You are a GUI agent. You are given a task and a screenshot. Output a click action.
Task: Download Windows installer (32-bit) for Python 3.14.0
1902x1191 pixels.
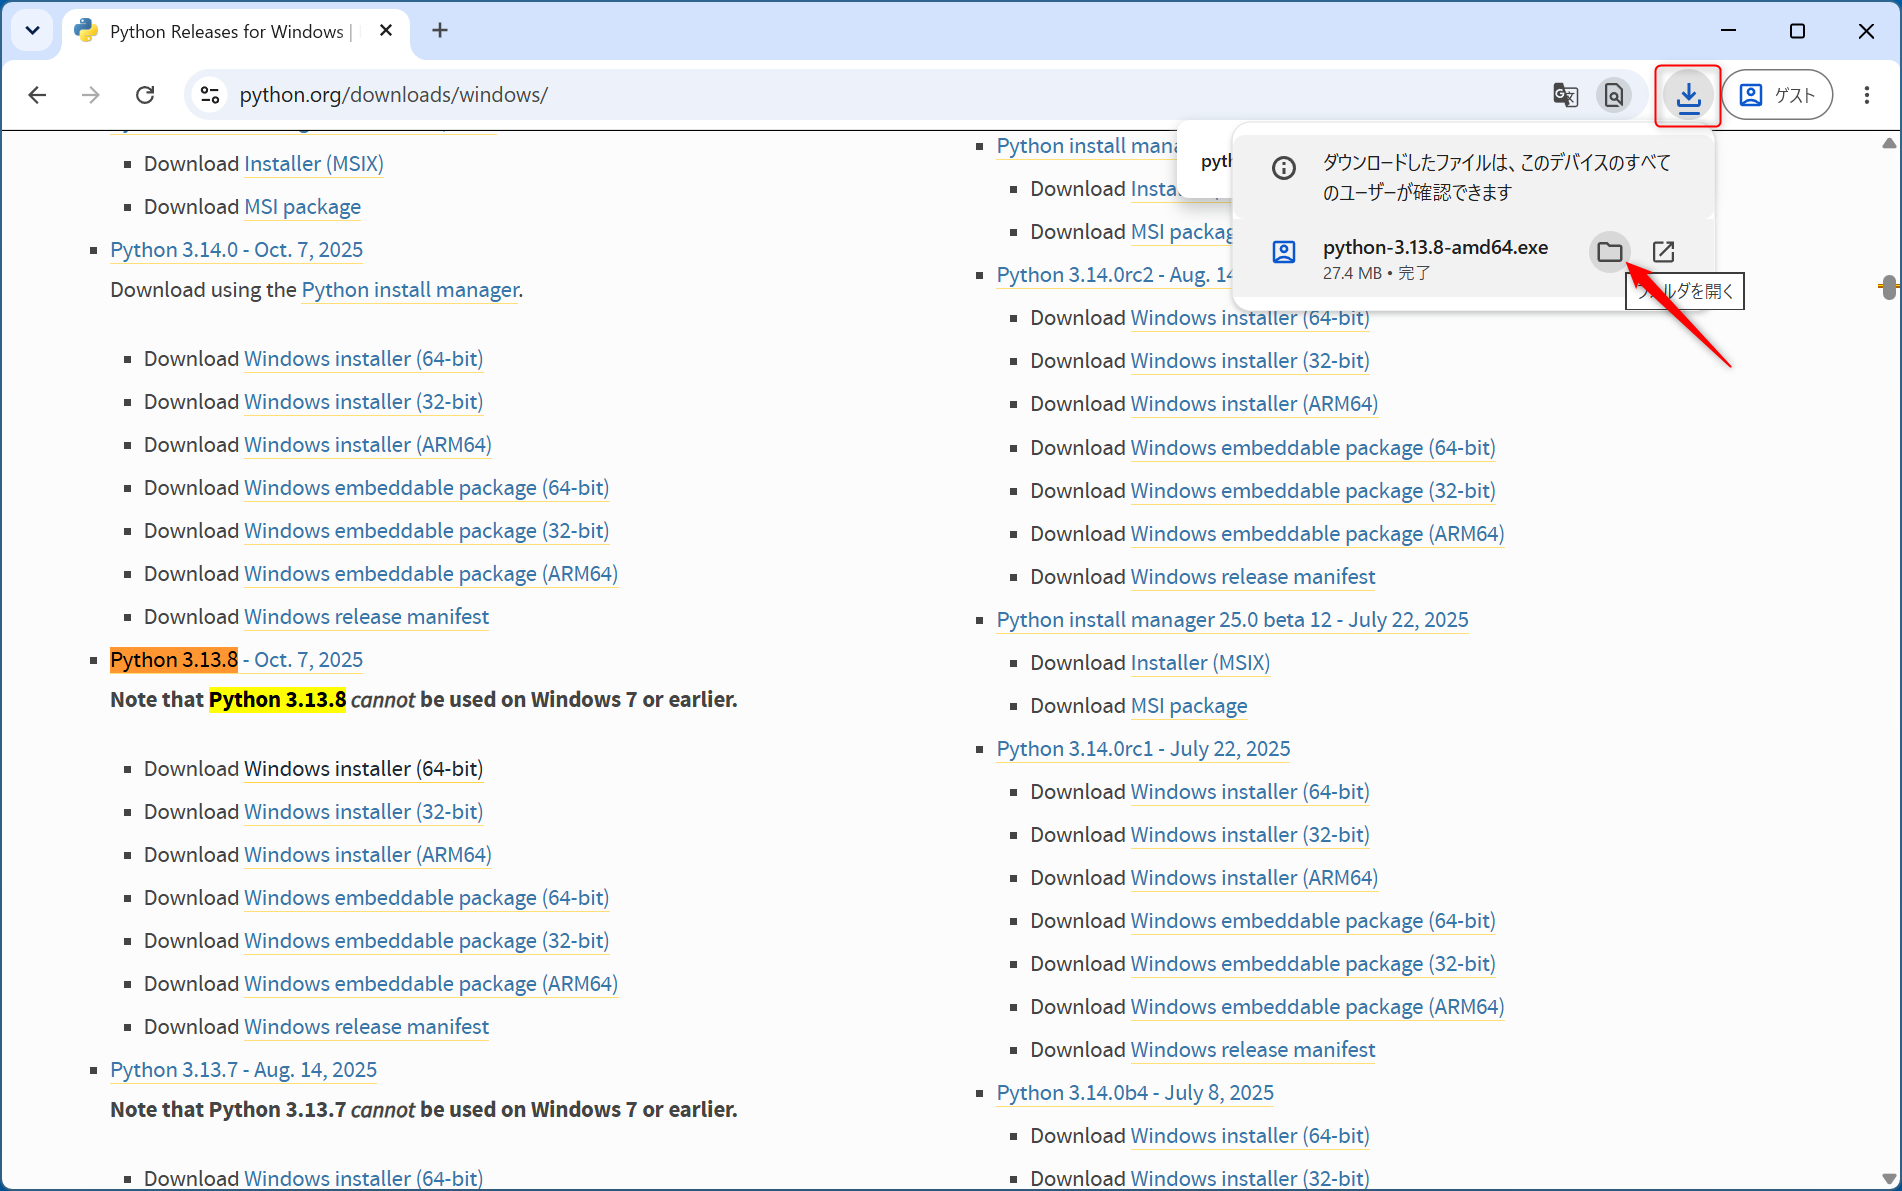pos(363,402)
